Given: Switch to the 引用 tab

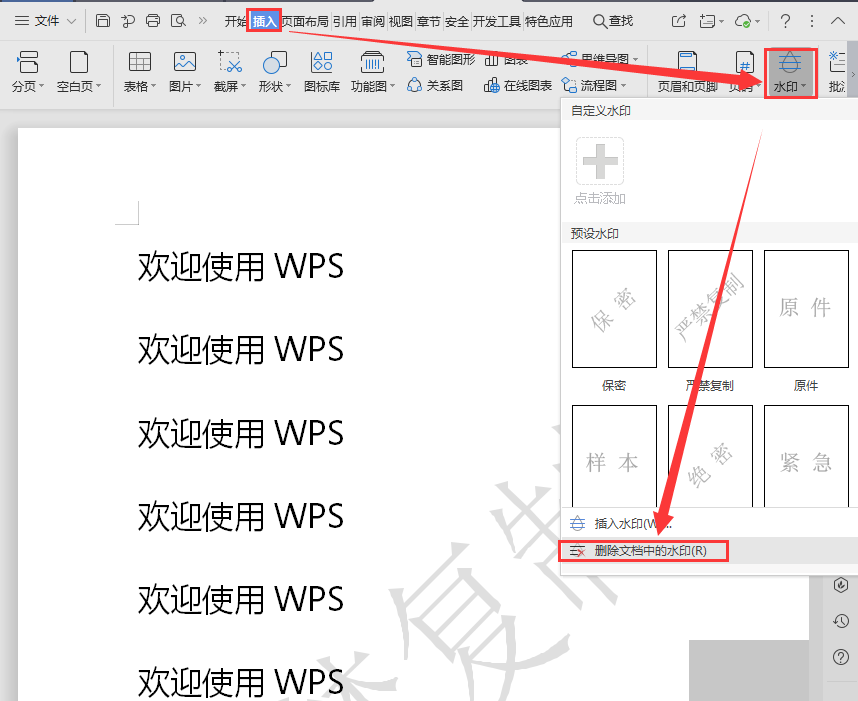Looking at the screenshot, I should click(345, 21).
